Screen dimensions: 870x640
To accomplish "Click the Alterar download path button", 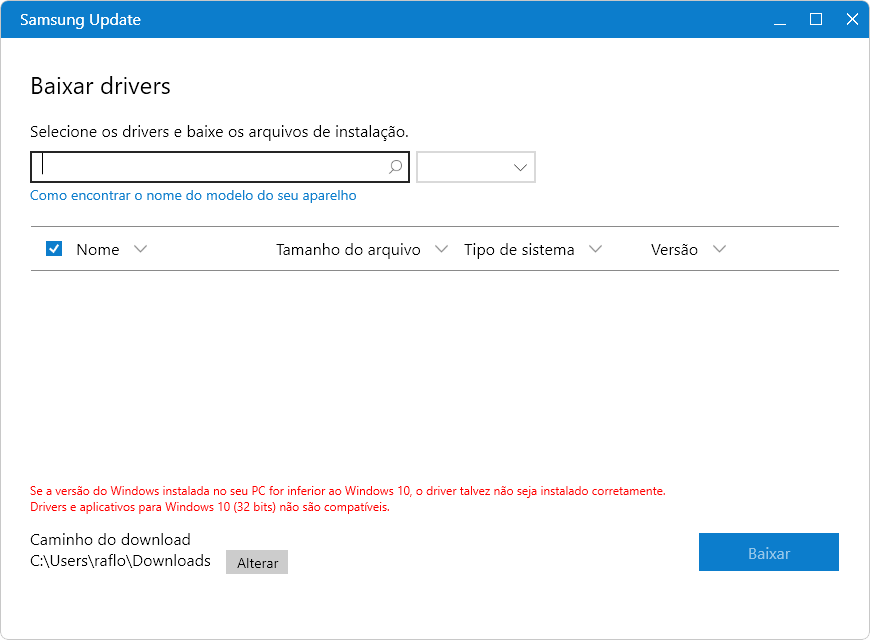I will click(257, 562).
